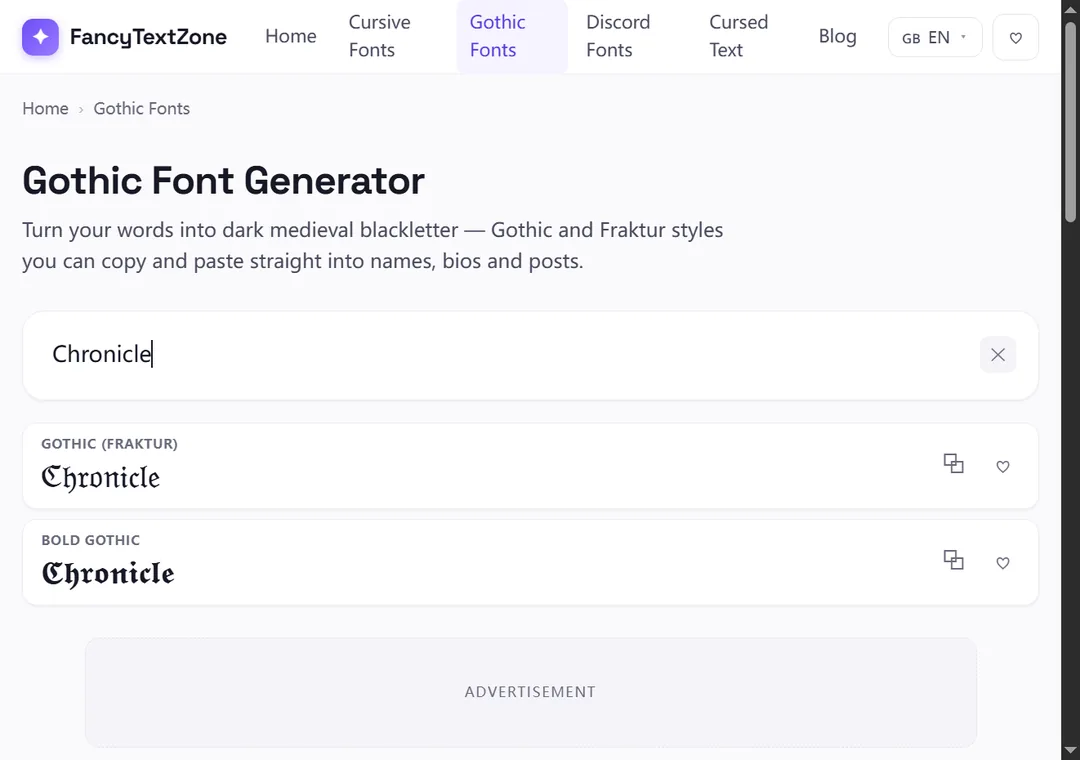Click the scrollbar down arrow
The height and width of the screenshot is (760, 1080).
(x=1070, y=750)
